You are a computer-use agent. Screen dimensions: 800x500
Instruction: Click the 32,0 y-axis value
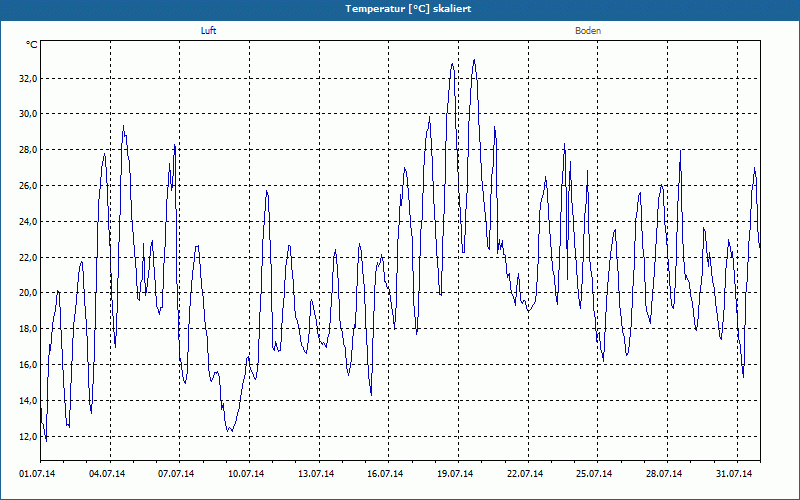(x=28, y=79)
